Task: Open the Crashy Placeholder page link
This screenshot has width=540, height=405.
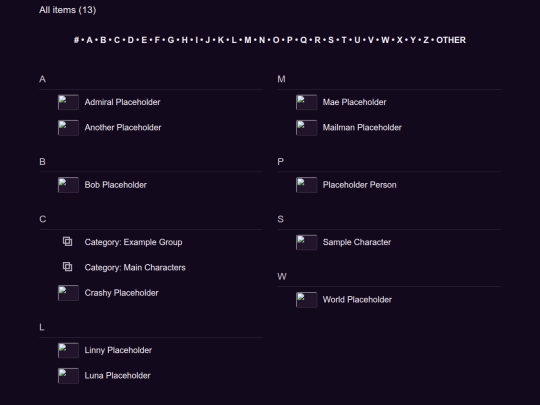Action: point(121,293)
